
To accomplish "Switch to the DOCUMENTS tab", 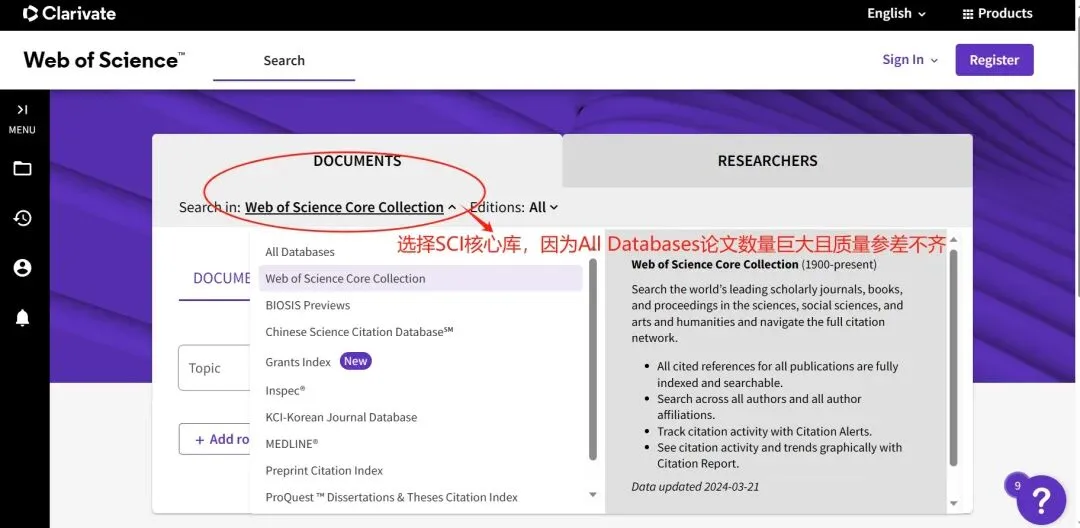I will click(357, 161).
